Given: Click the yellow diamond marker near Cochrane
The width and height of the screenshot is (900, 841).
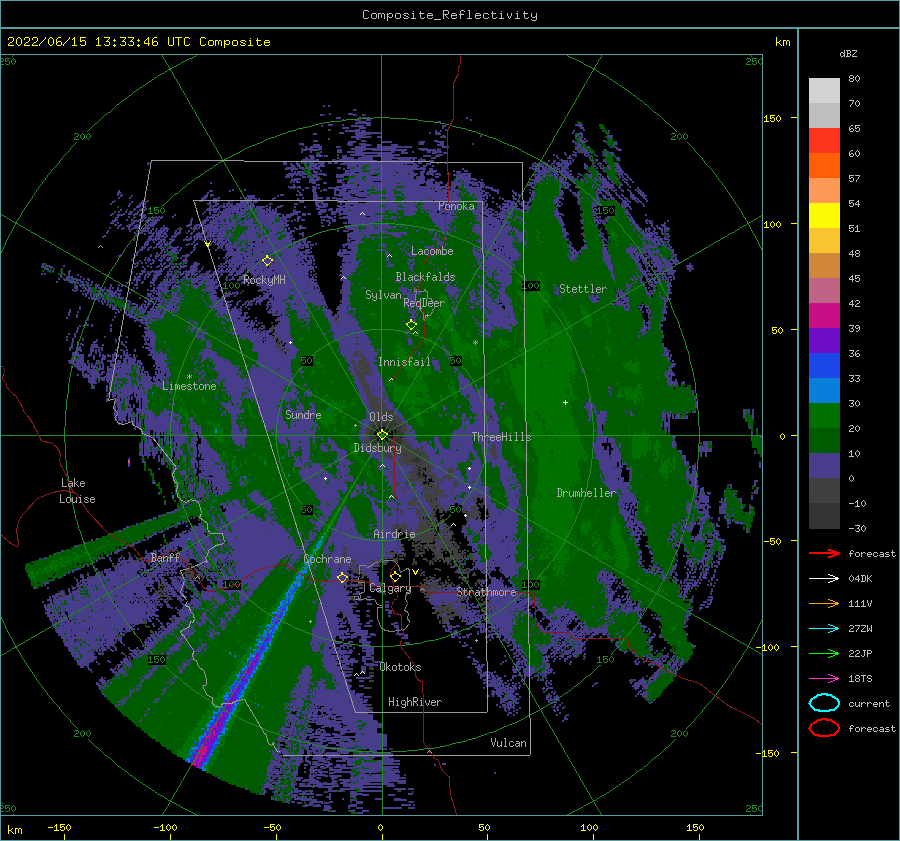Looking at the screenshot, I should (342, 577).
